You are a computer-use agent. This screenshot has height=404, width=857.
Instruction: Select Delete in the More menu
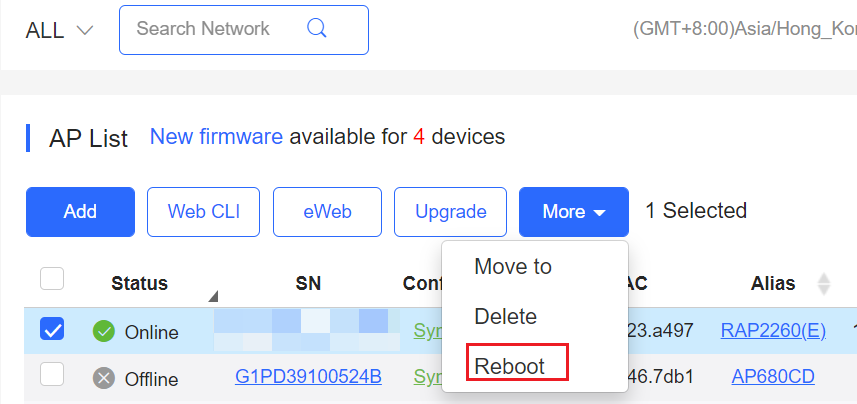(505, 317)
